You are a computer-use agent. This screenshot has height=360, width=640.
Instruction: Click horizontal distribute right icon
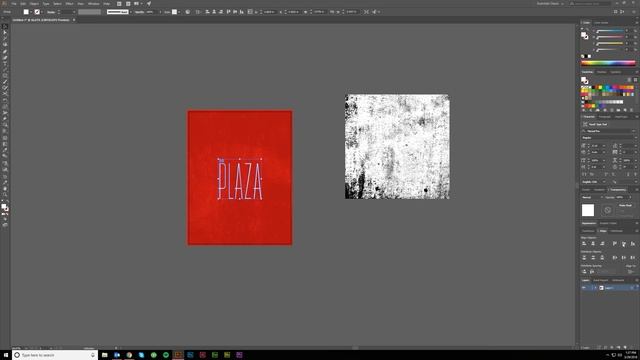[633, 258]
